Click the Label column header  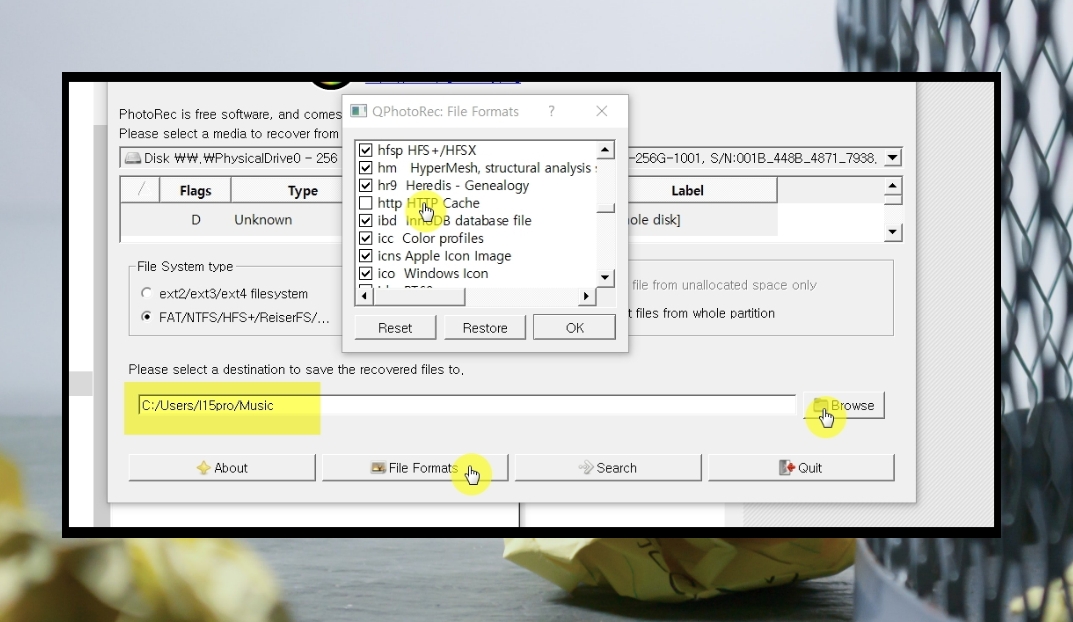pyautogui.click(x=687, y=190)
